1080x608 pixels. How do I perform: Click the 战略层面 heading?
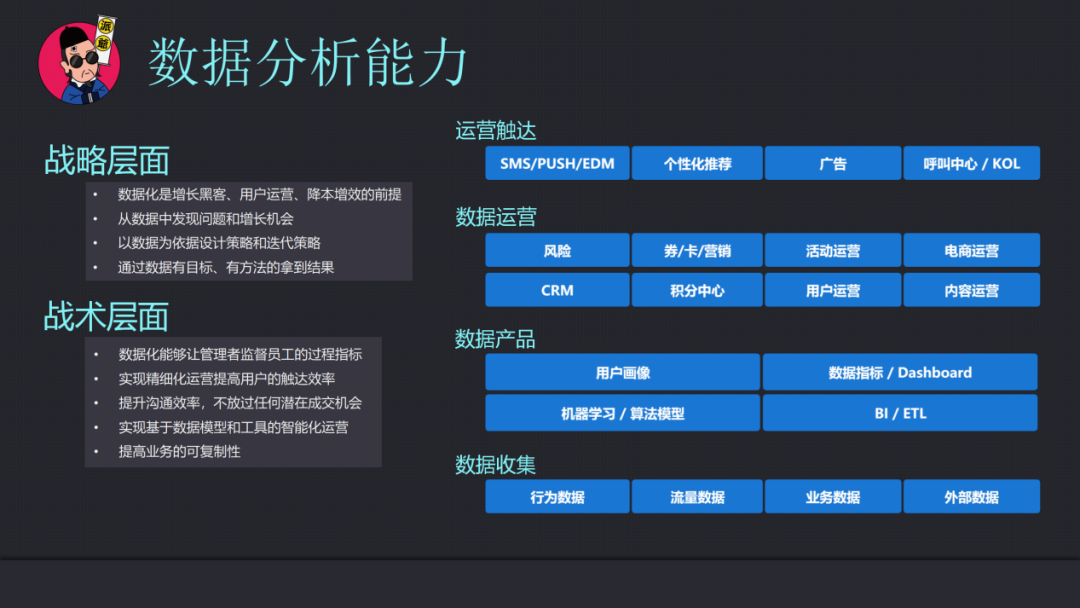(x=107, y=160)
